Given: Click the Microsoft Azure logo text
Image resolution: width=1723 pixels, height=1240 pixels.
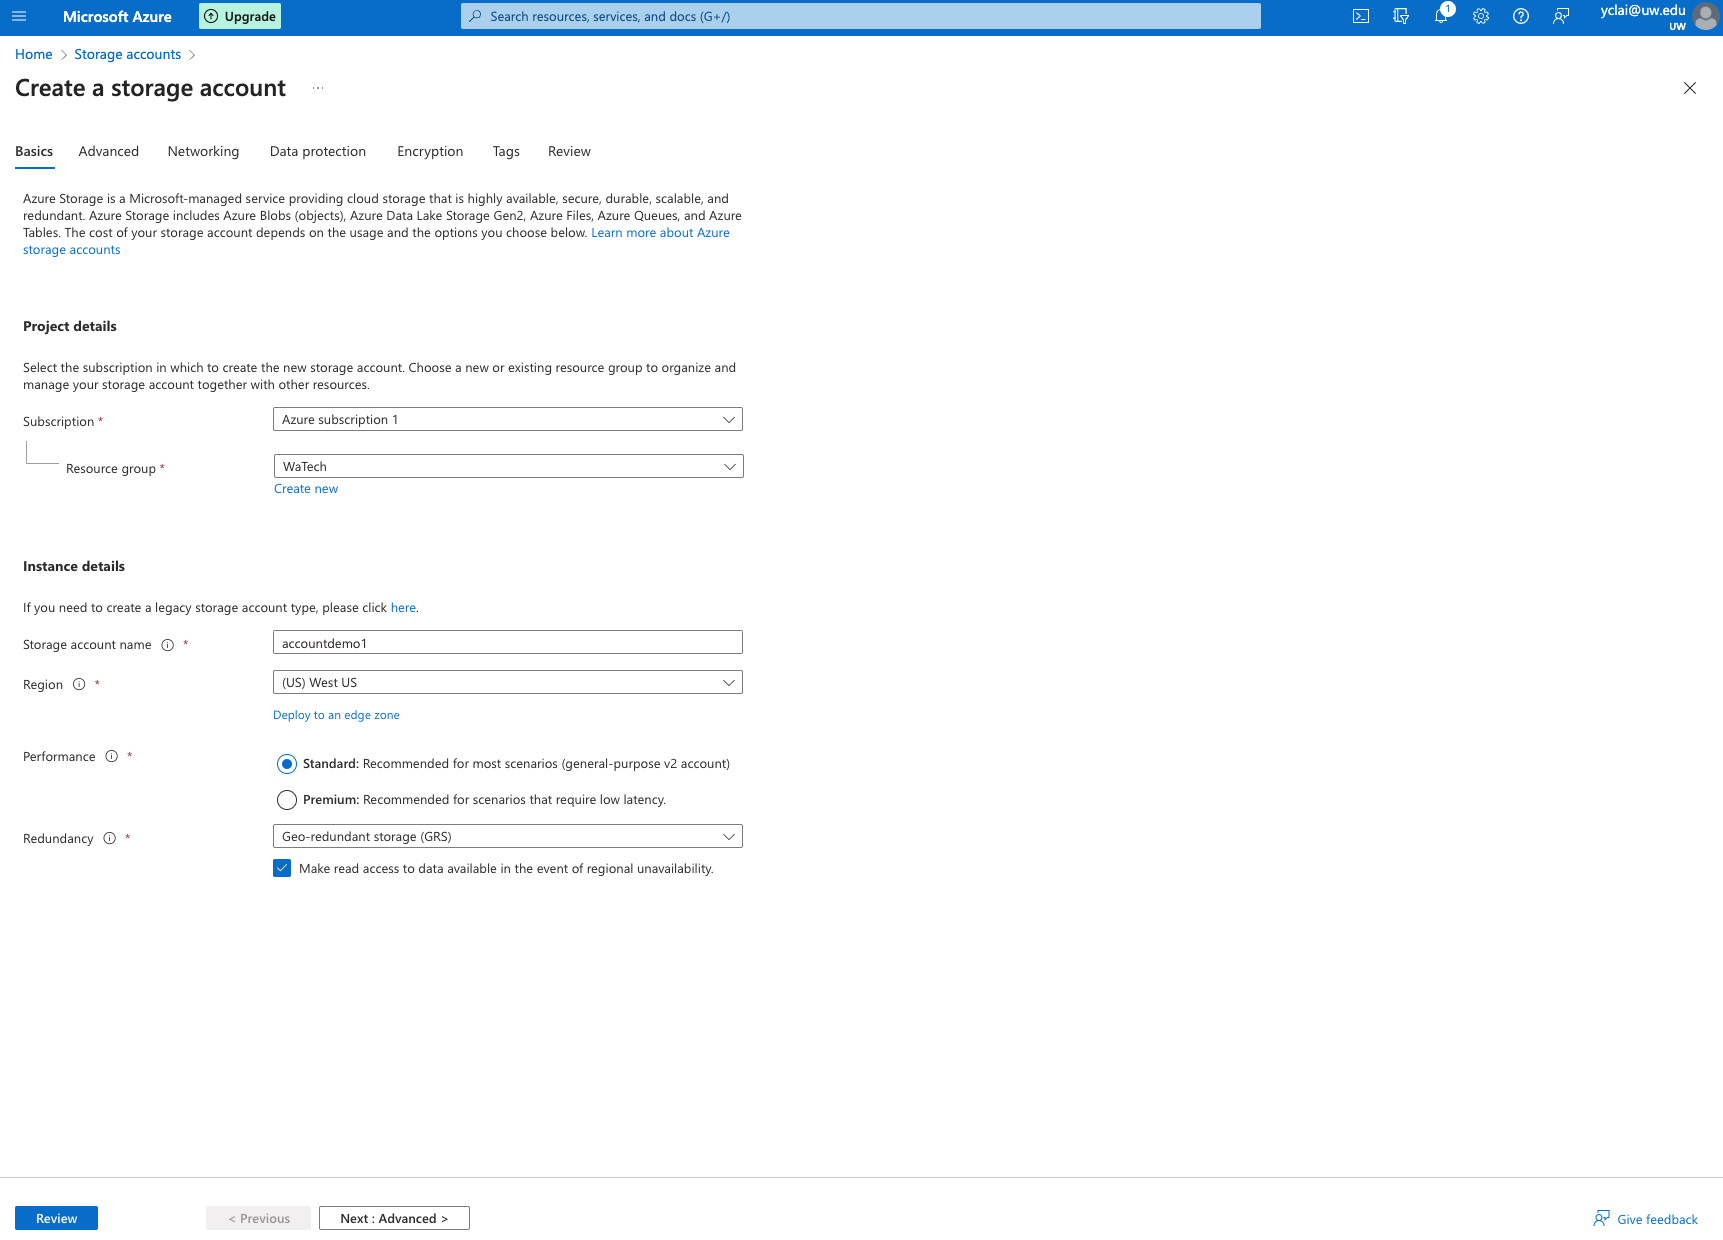Looking at the screenshot, I should [117, 16].
